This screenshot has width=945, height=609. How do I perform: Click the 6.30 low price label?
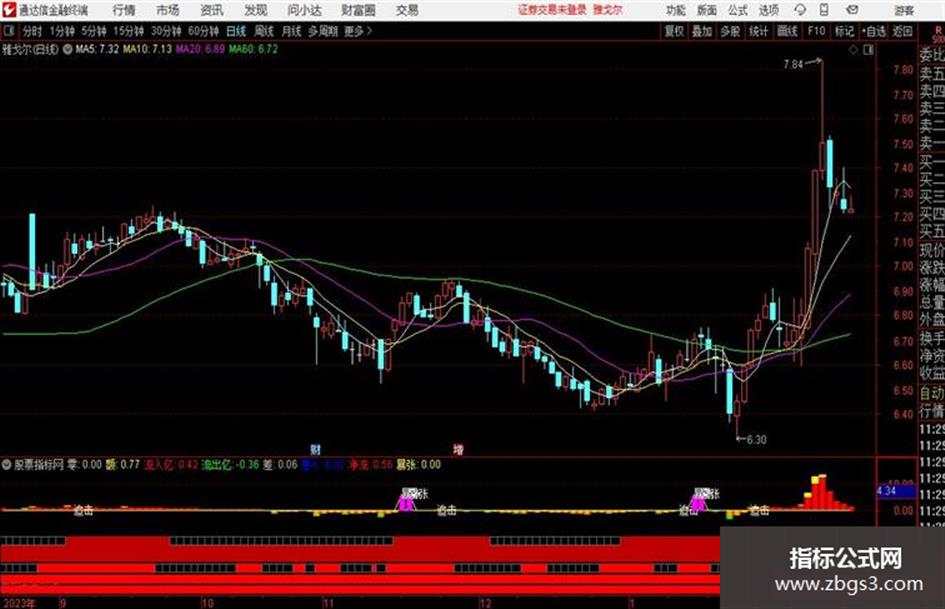pos(756,440)
